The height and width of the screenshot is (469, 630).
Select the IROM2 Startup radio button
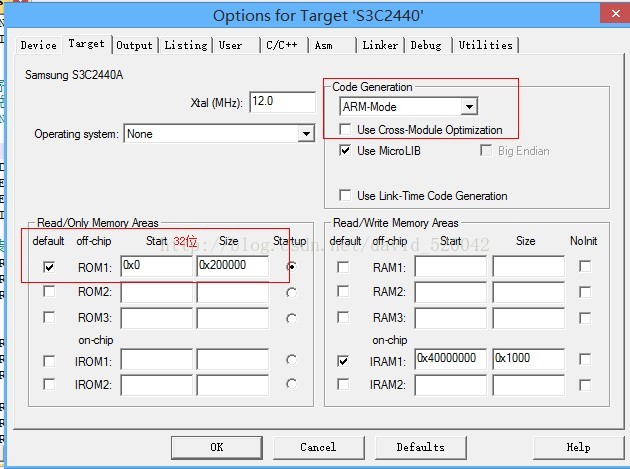292,384
